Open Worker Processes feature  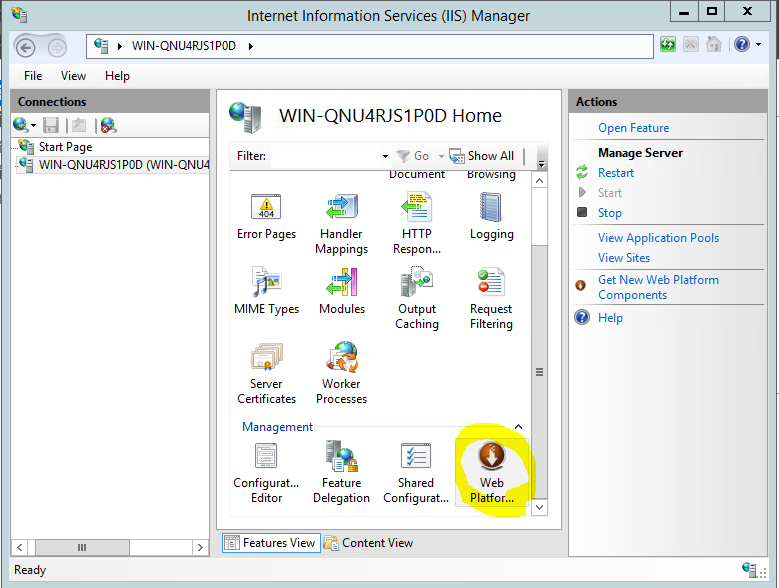click(x=341, y=374)
